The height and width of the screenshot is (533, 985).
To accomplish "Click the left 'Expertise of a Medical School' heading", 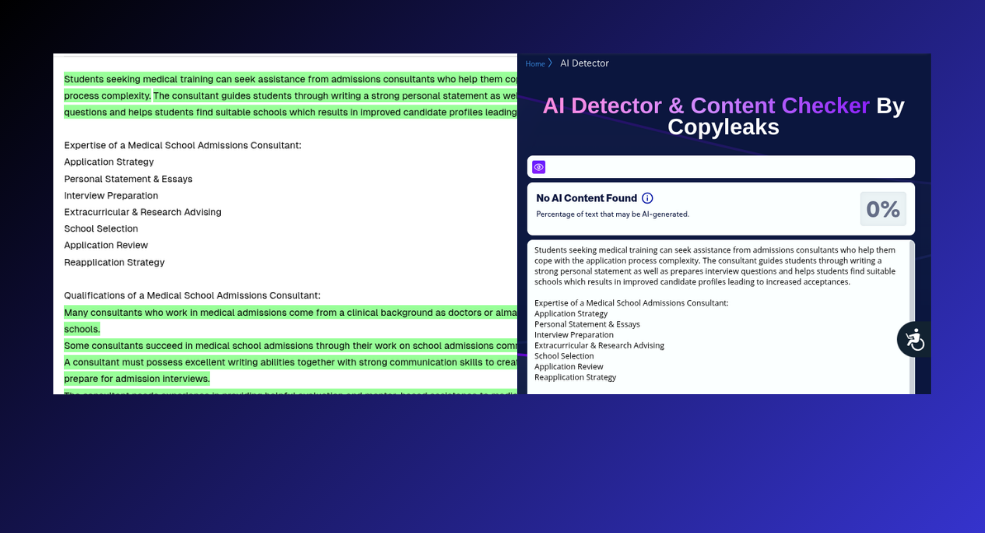I will point(182,145).
